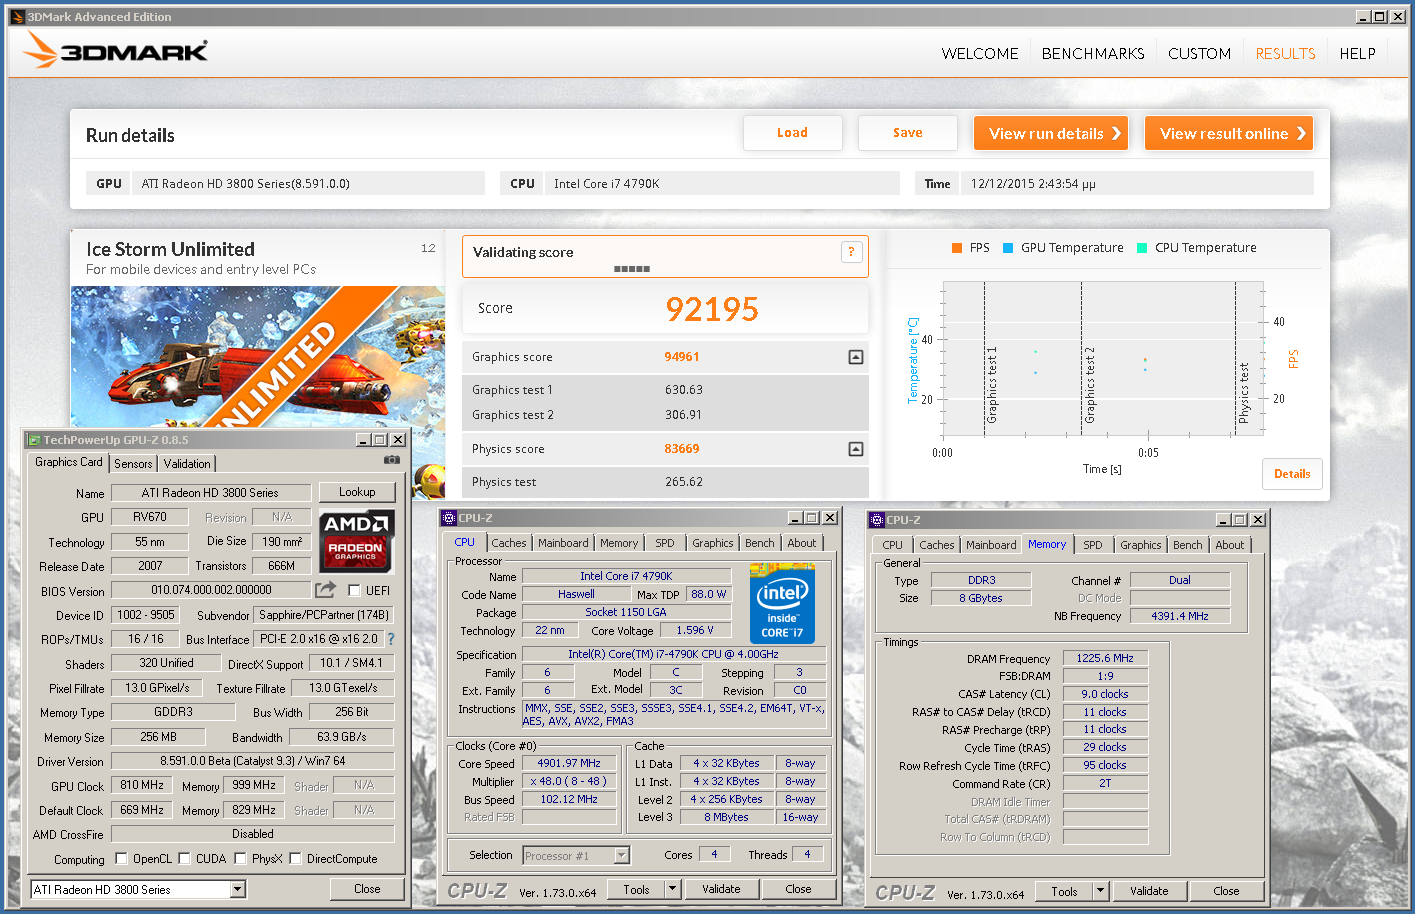Switch to Caches tab in CPU-Z CPU window
Screen dimensions: 1415x914
pyautogui.click(x=508, y=543)
